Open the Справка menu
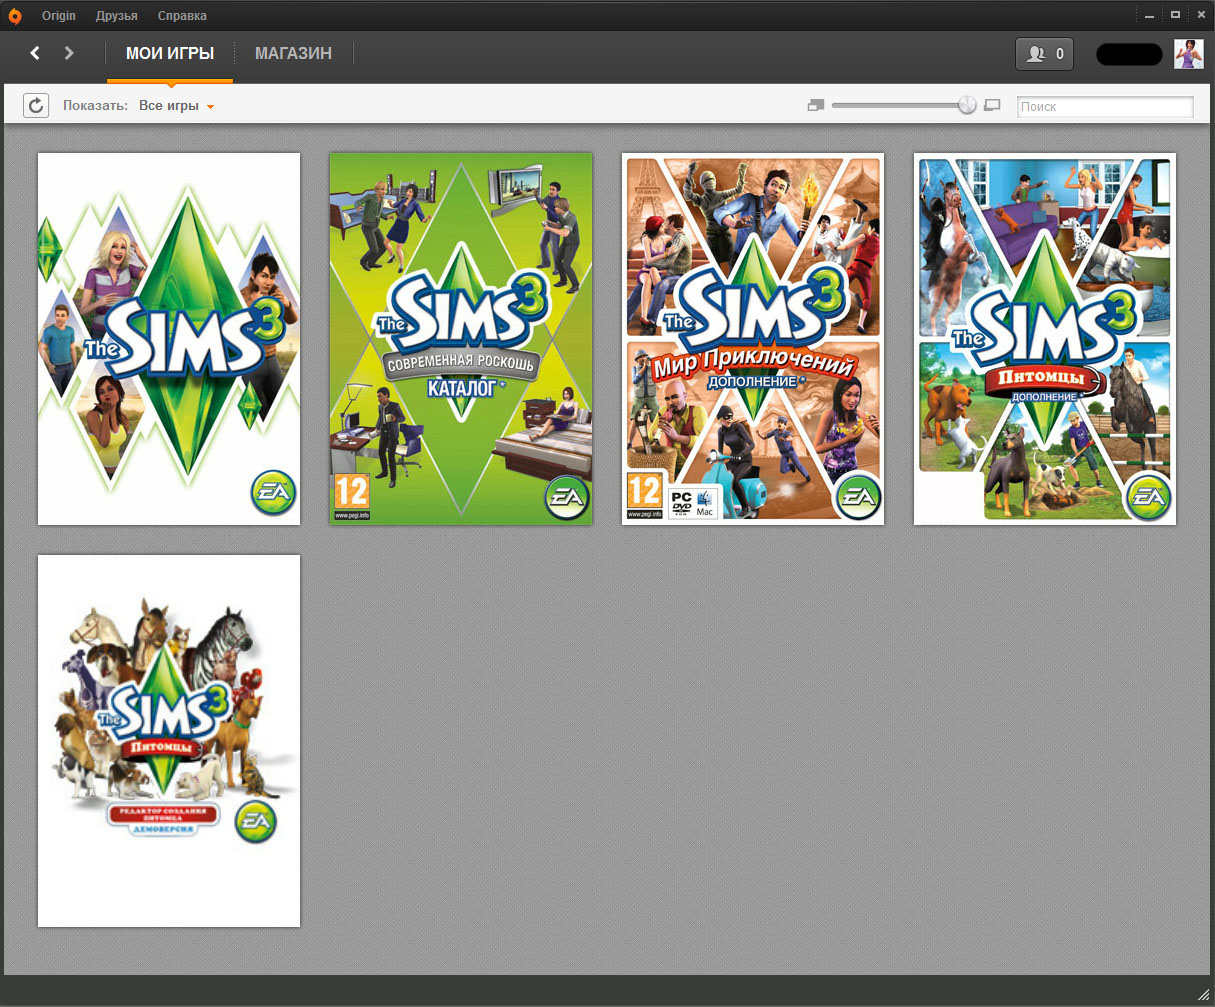The image size is (1215, 1007). [182, 16]
